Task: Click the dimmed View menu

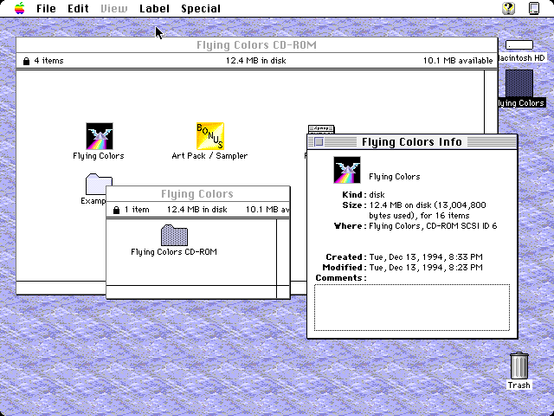Action: (114, 8)
